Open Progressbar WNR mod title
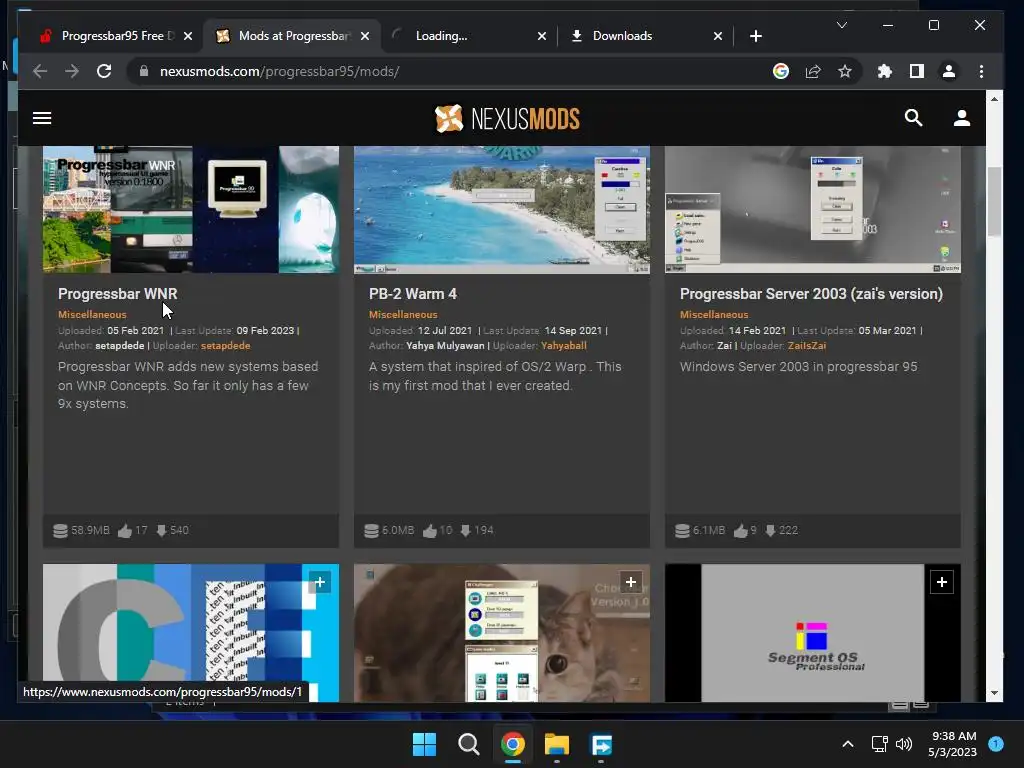1024x768 pixels. pos(118,294)
